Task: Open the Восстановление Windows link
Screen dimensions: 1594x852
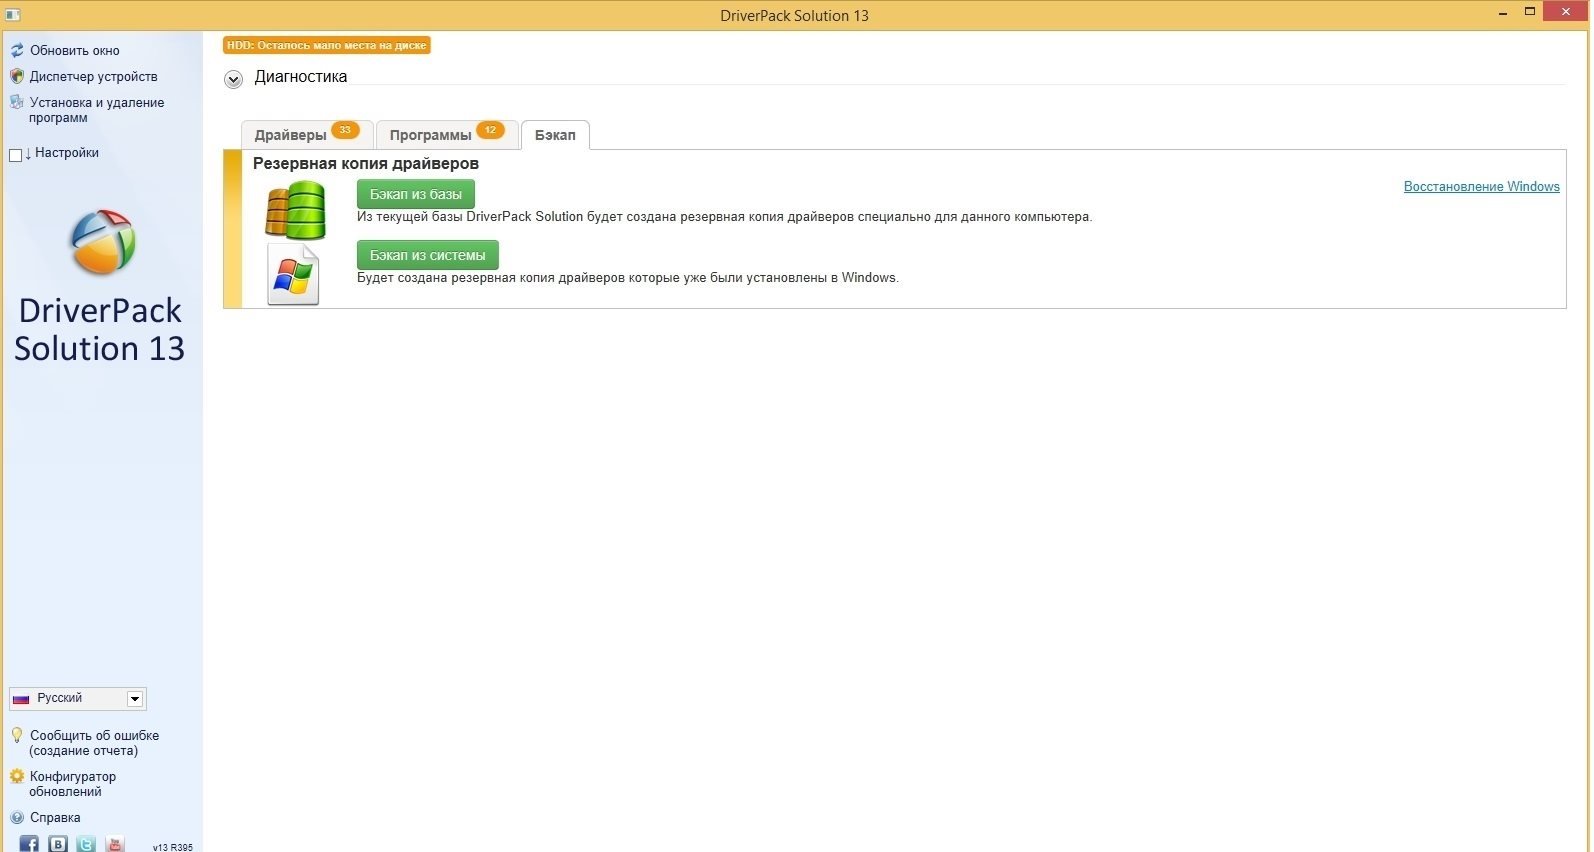Action: [1482, 186]
